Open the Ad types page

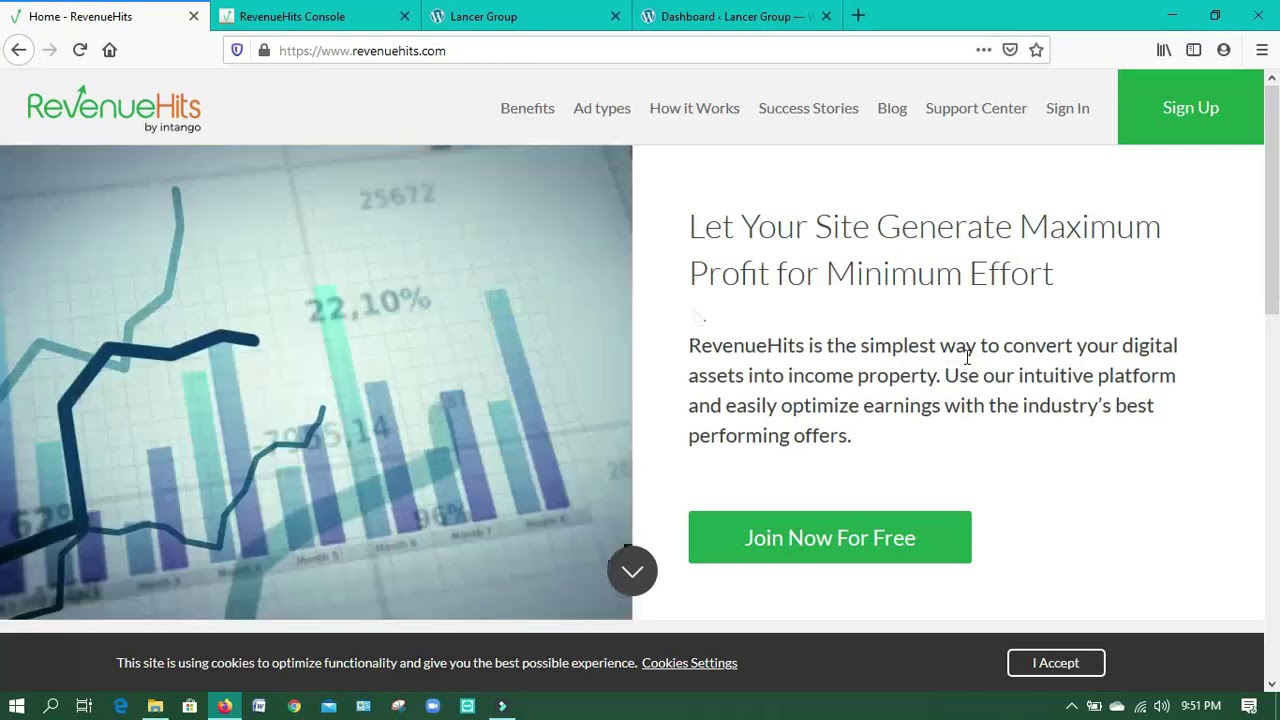[602, 108]
